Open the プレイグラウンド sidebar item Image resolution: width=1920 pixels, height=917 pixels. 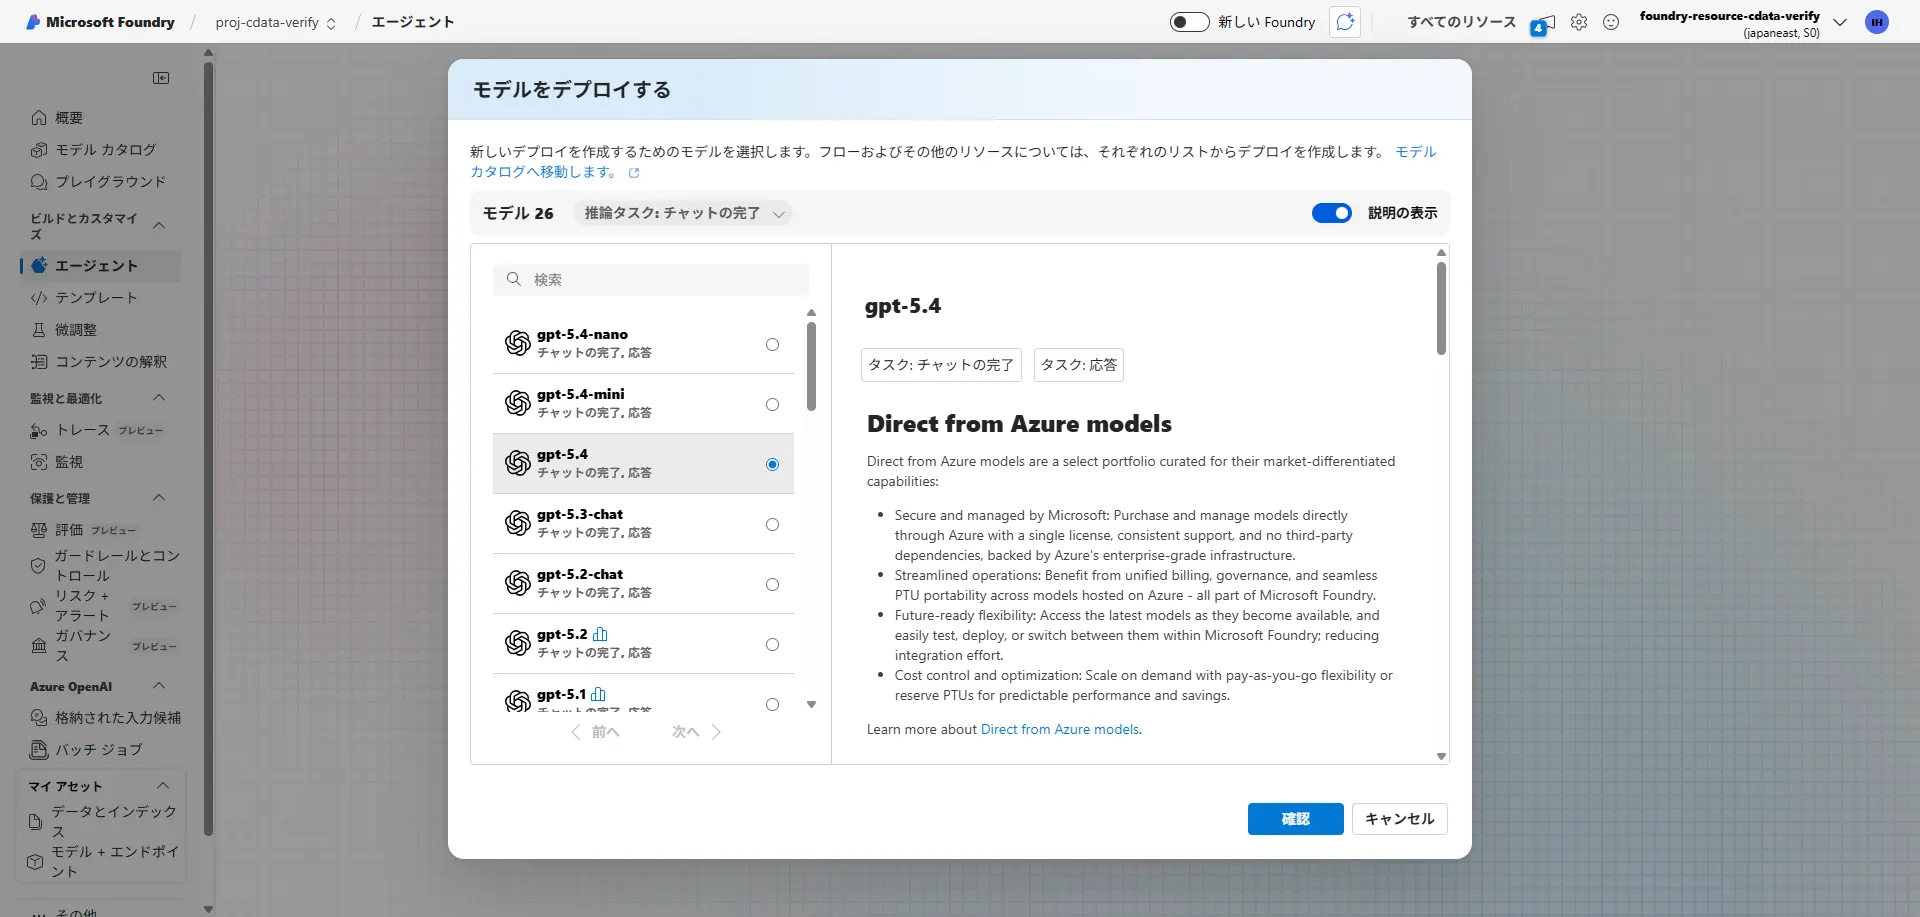[x=100, y=182]
